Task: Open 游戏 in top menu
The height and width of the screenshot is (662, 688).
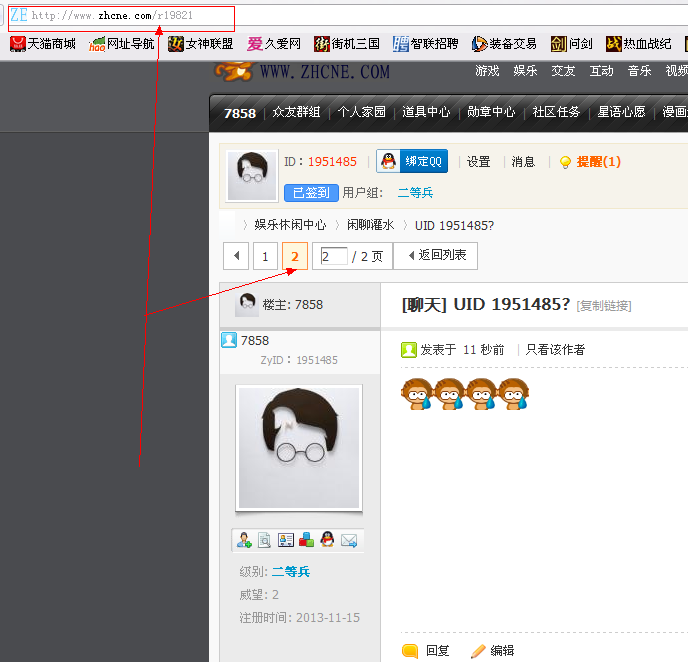Action: (x=487, y=71)
